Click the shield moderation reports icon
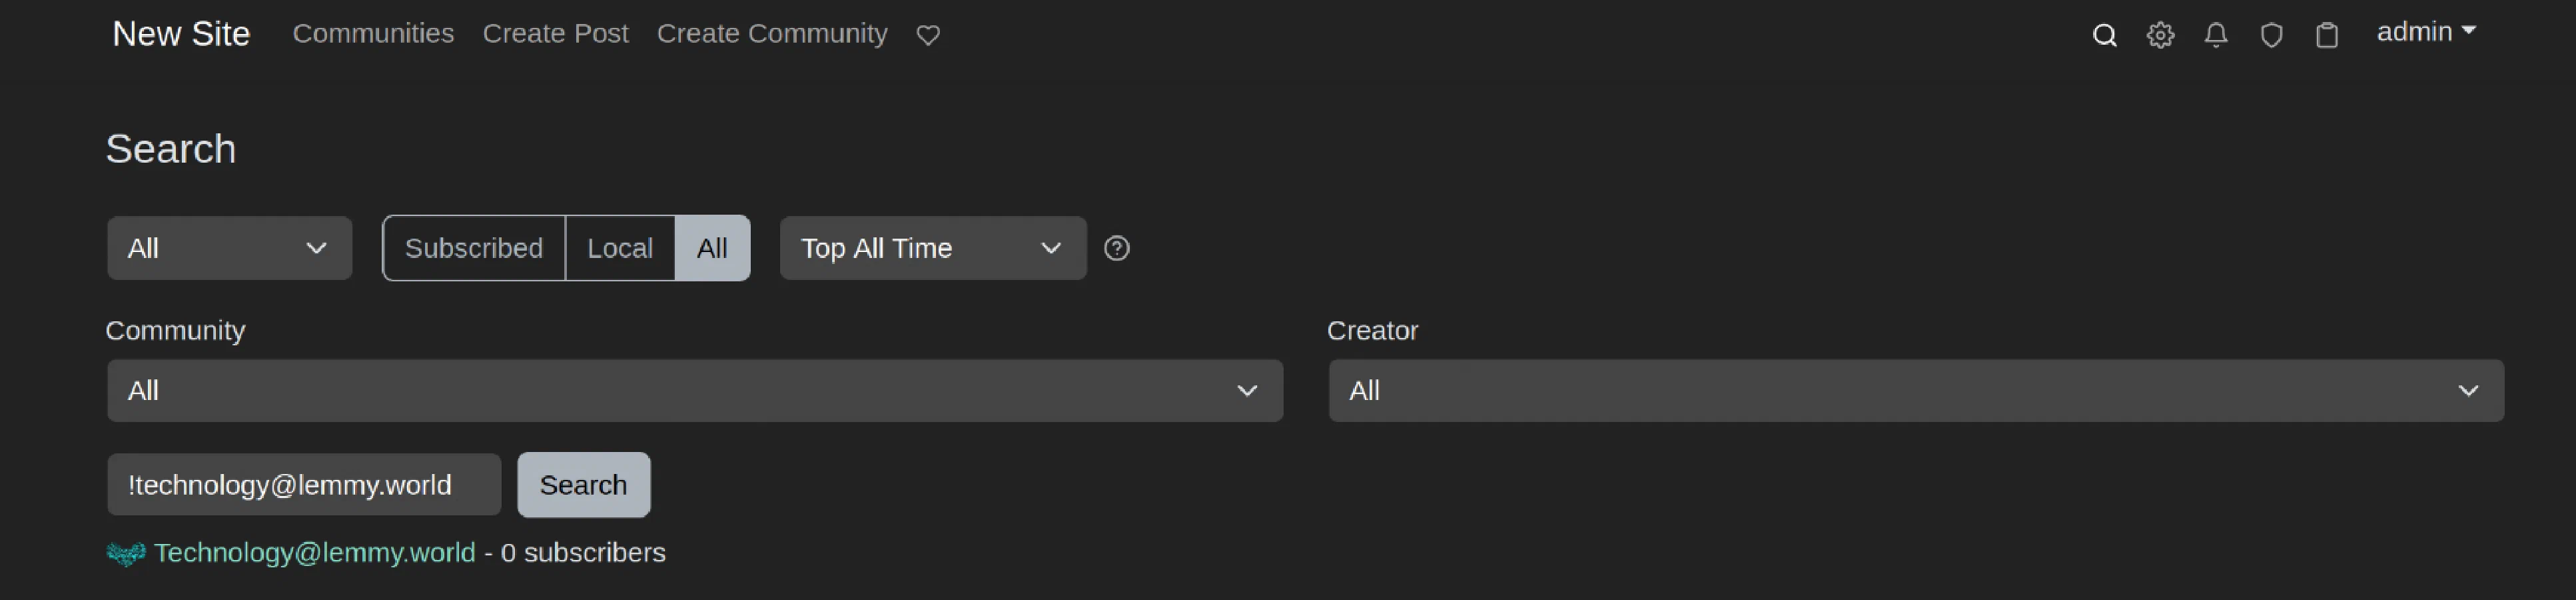 pos(2271,36)
